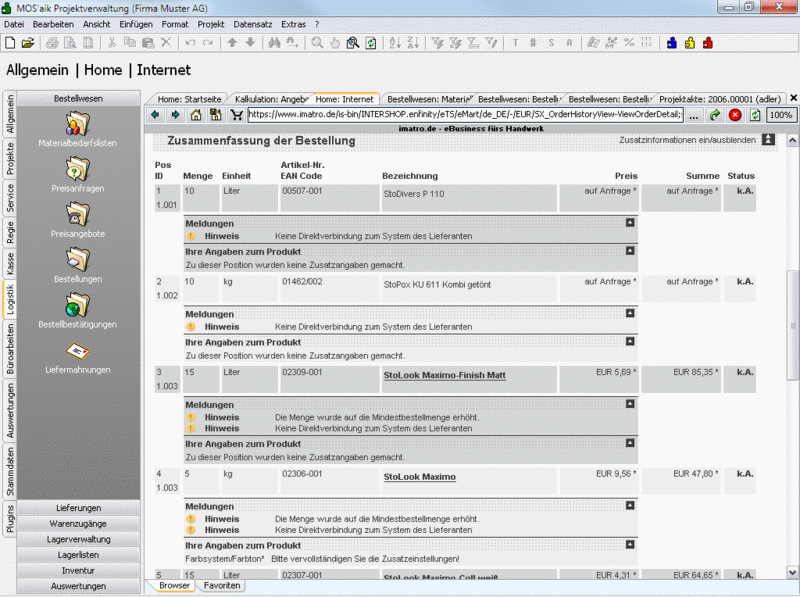Image resolution: width=800 pixels, height=597 pixels.
Task: Click the 100% zoom button
Action: tap(781, 115)
